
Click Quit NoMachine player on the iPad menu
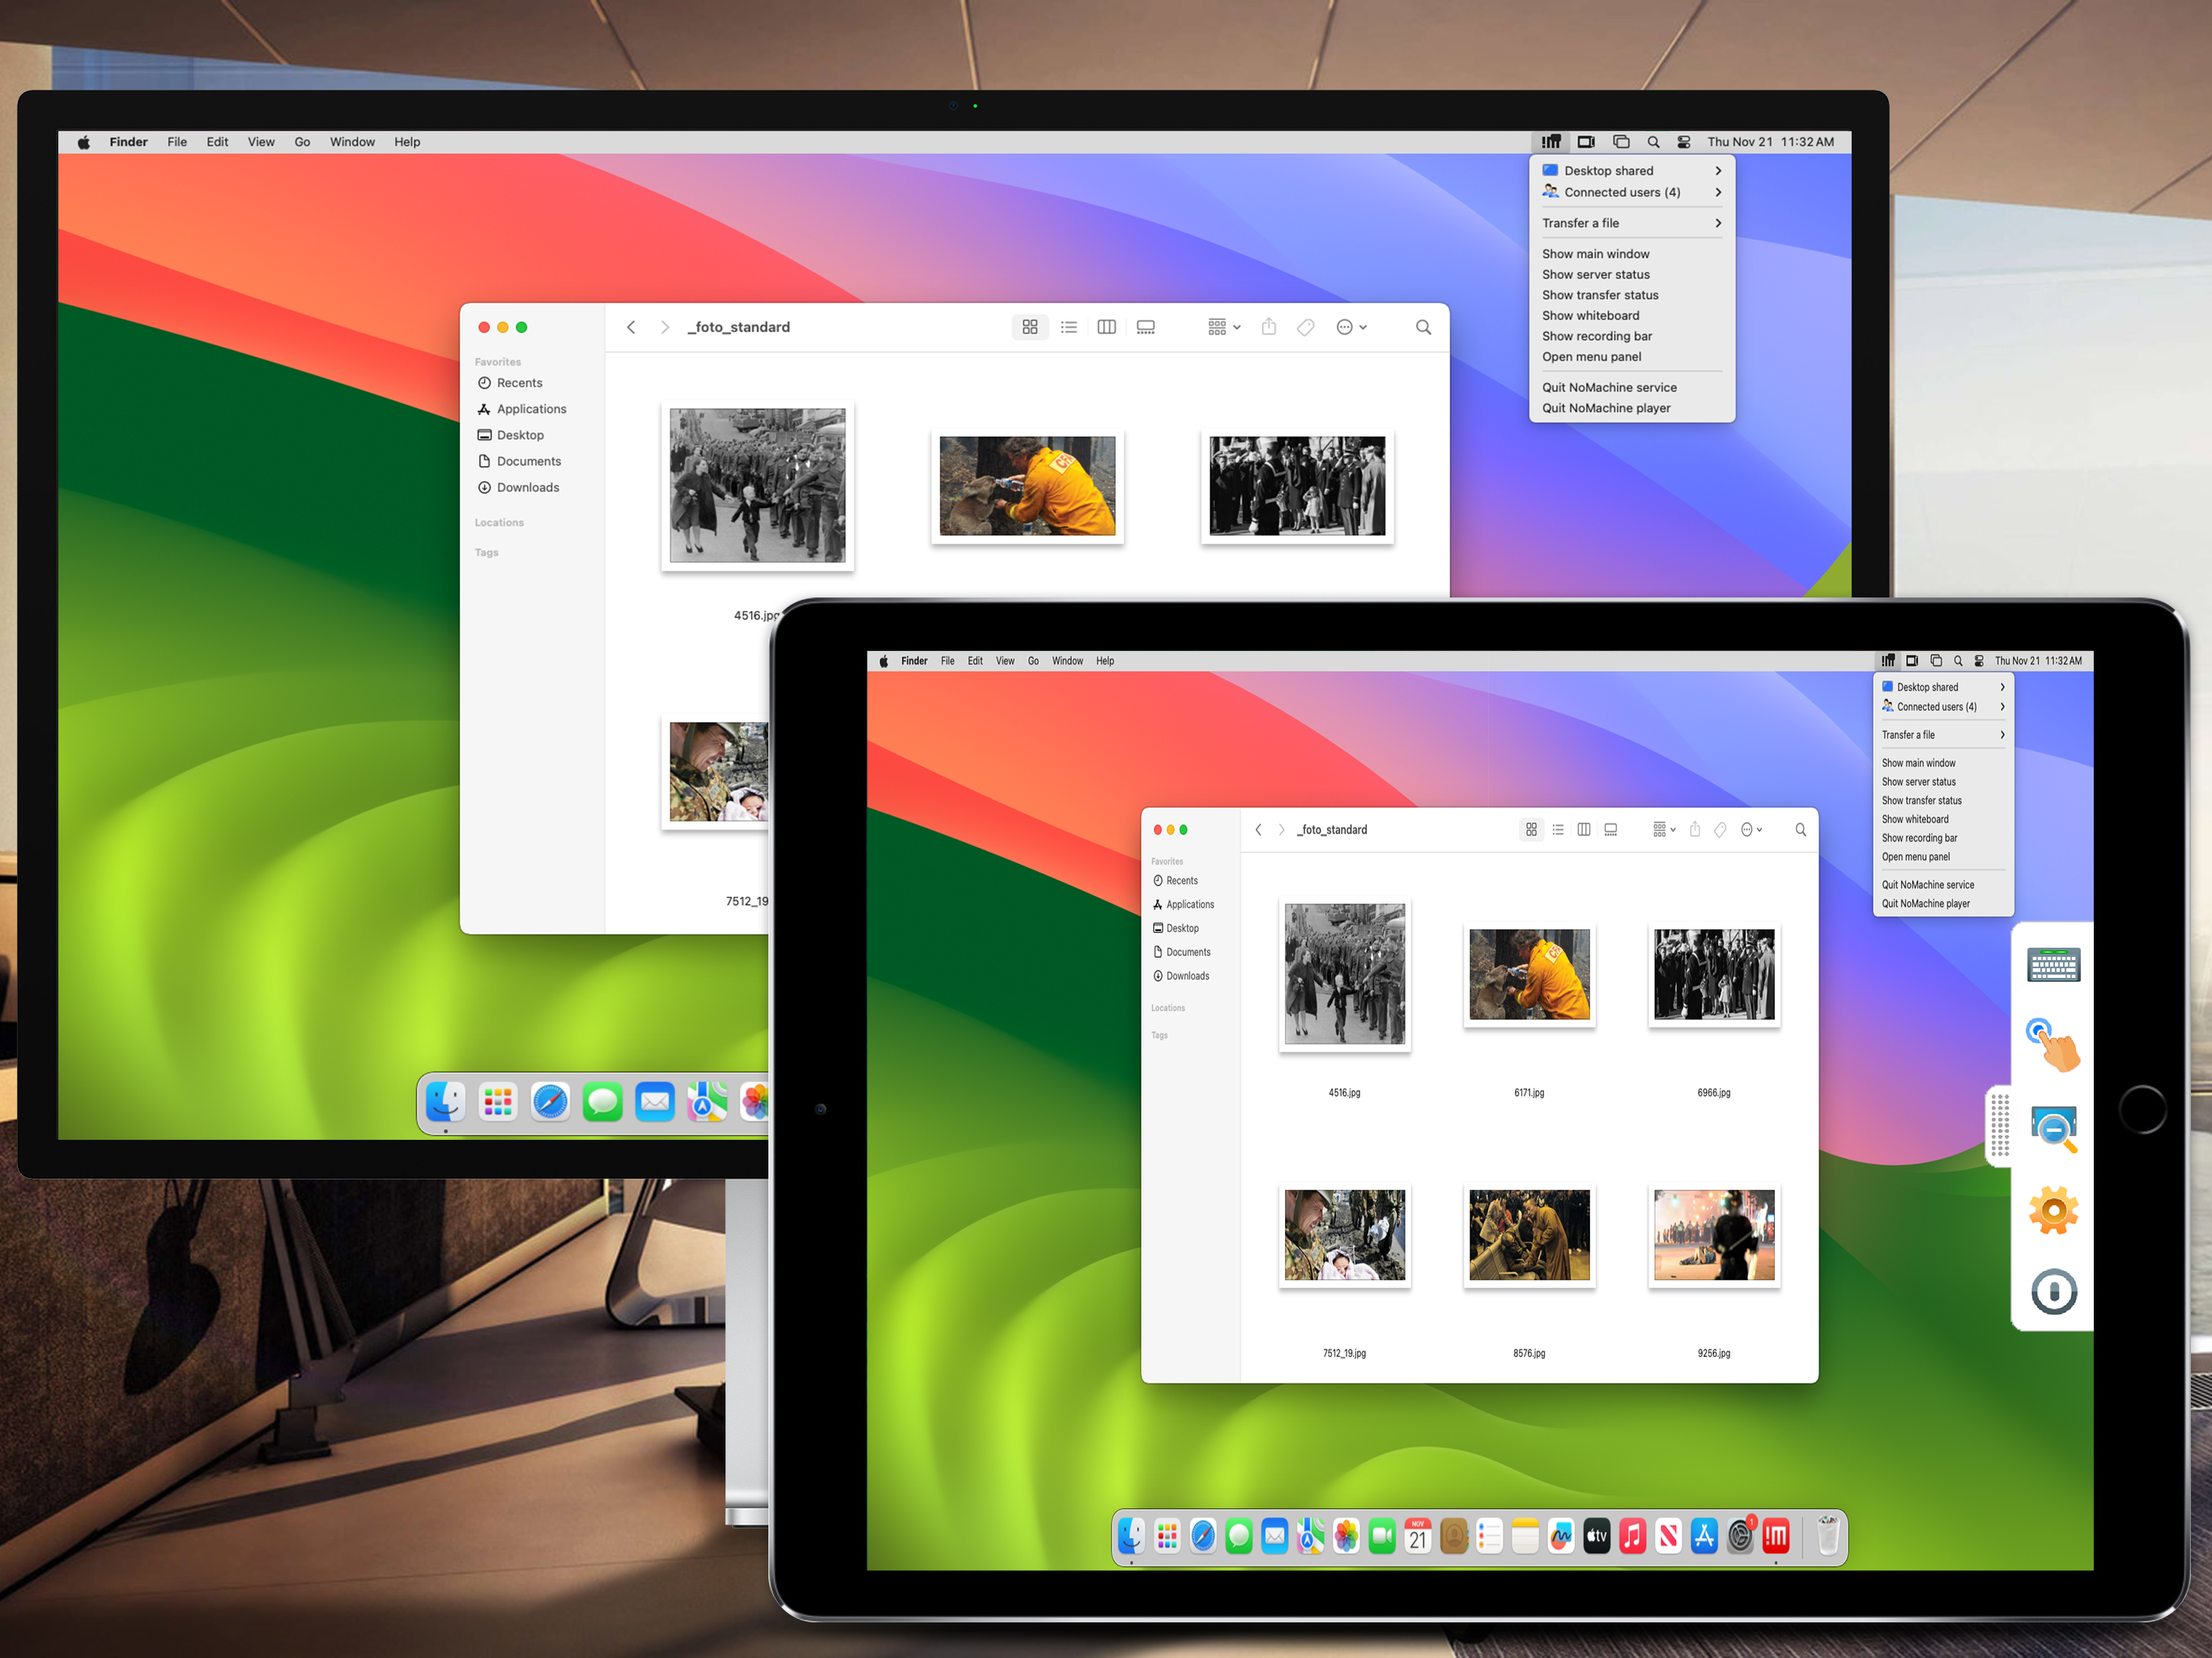1925,904
